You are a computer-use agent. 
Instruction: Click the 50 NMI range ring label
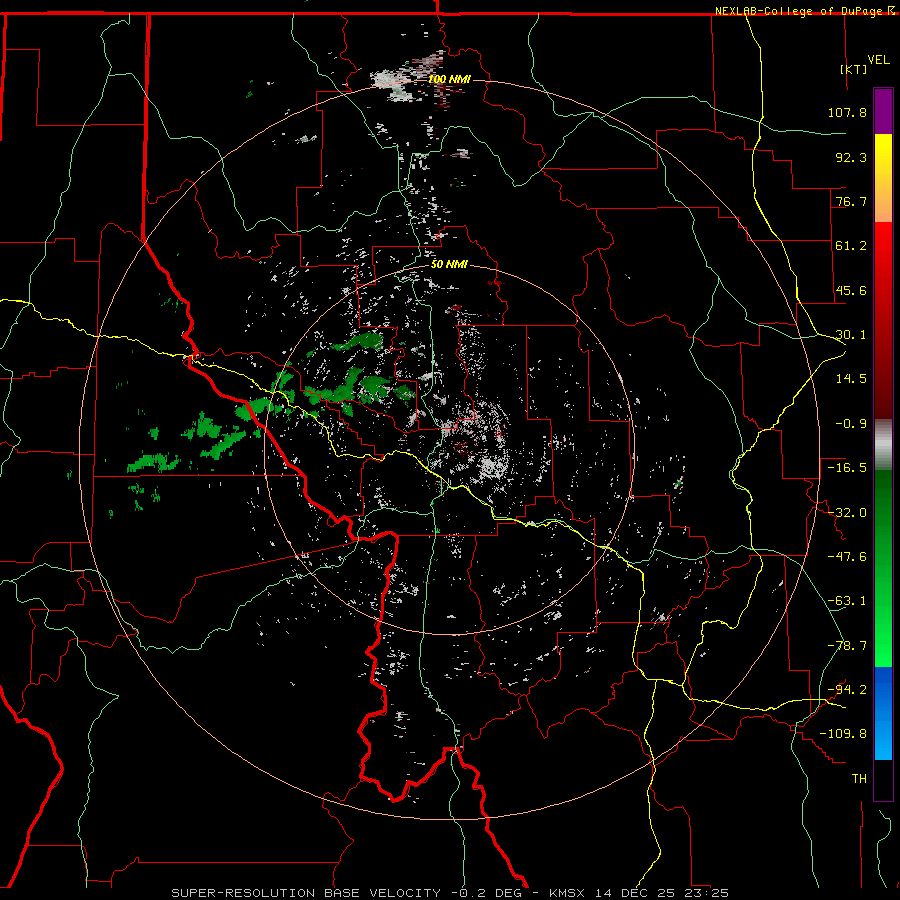pyautogui.click(x=449, y=265)
